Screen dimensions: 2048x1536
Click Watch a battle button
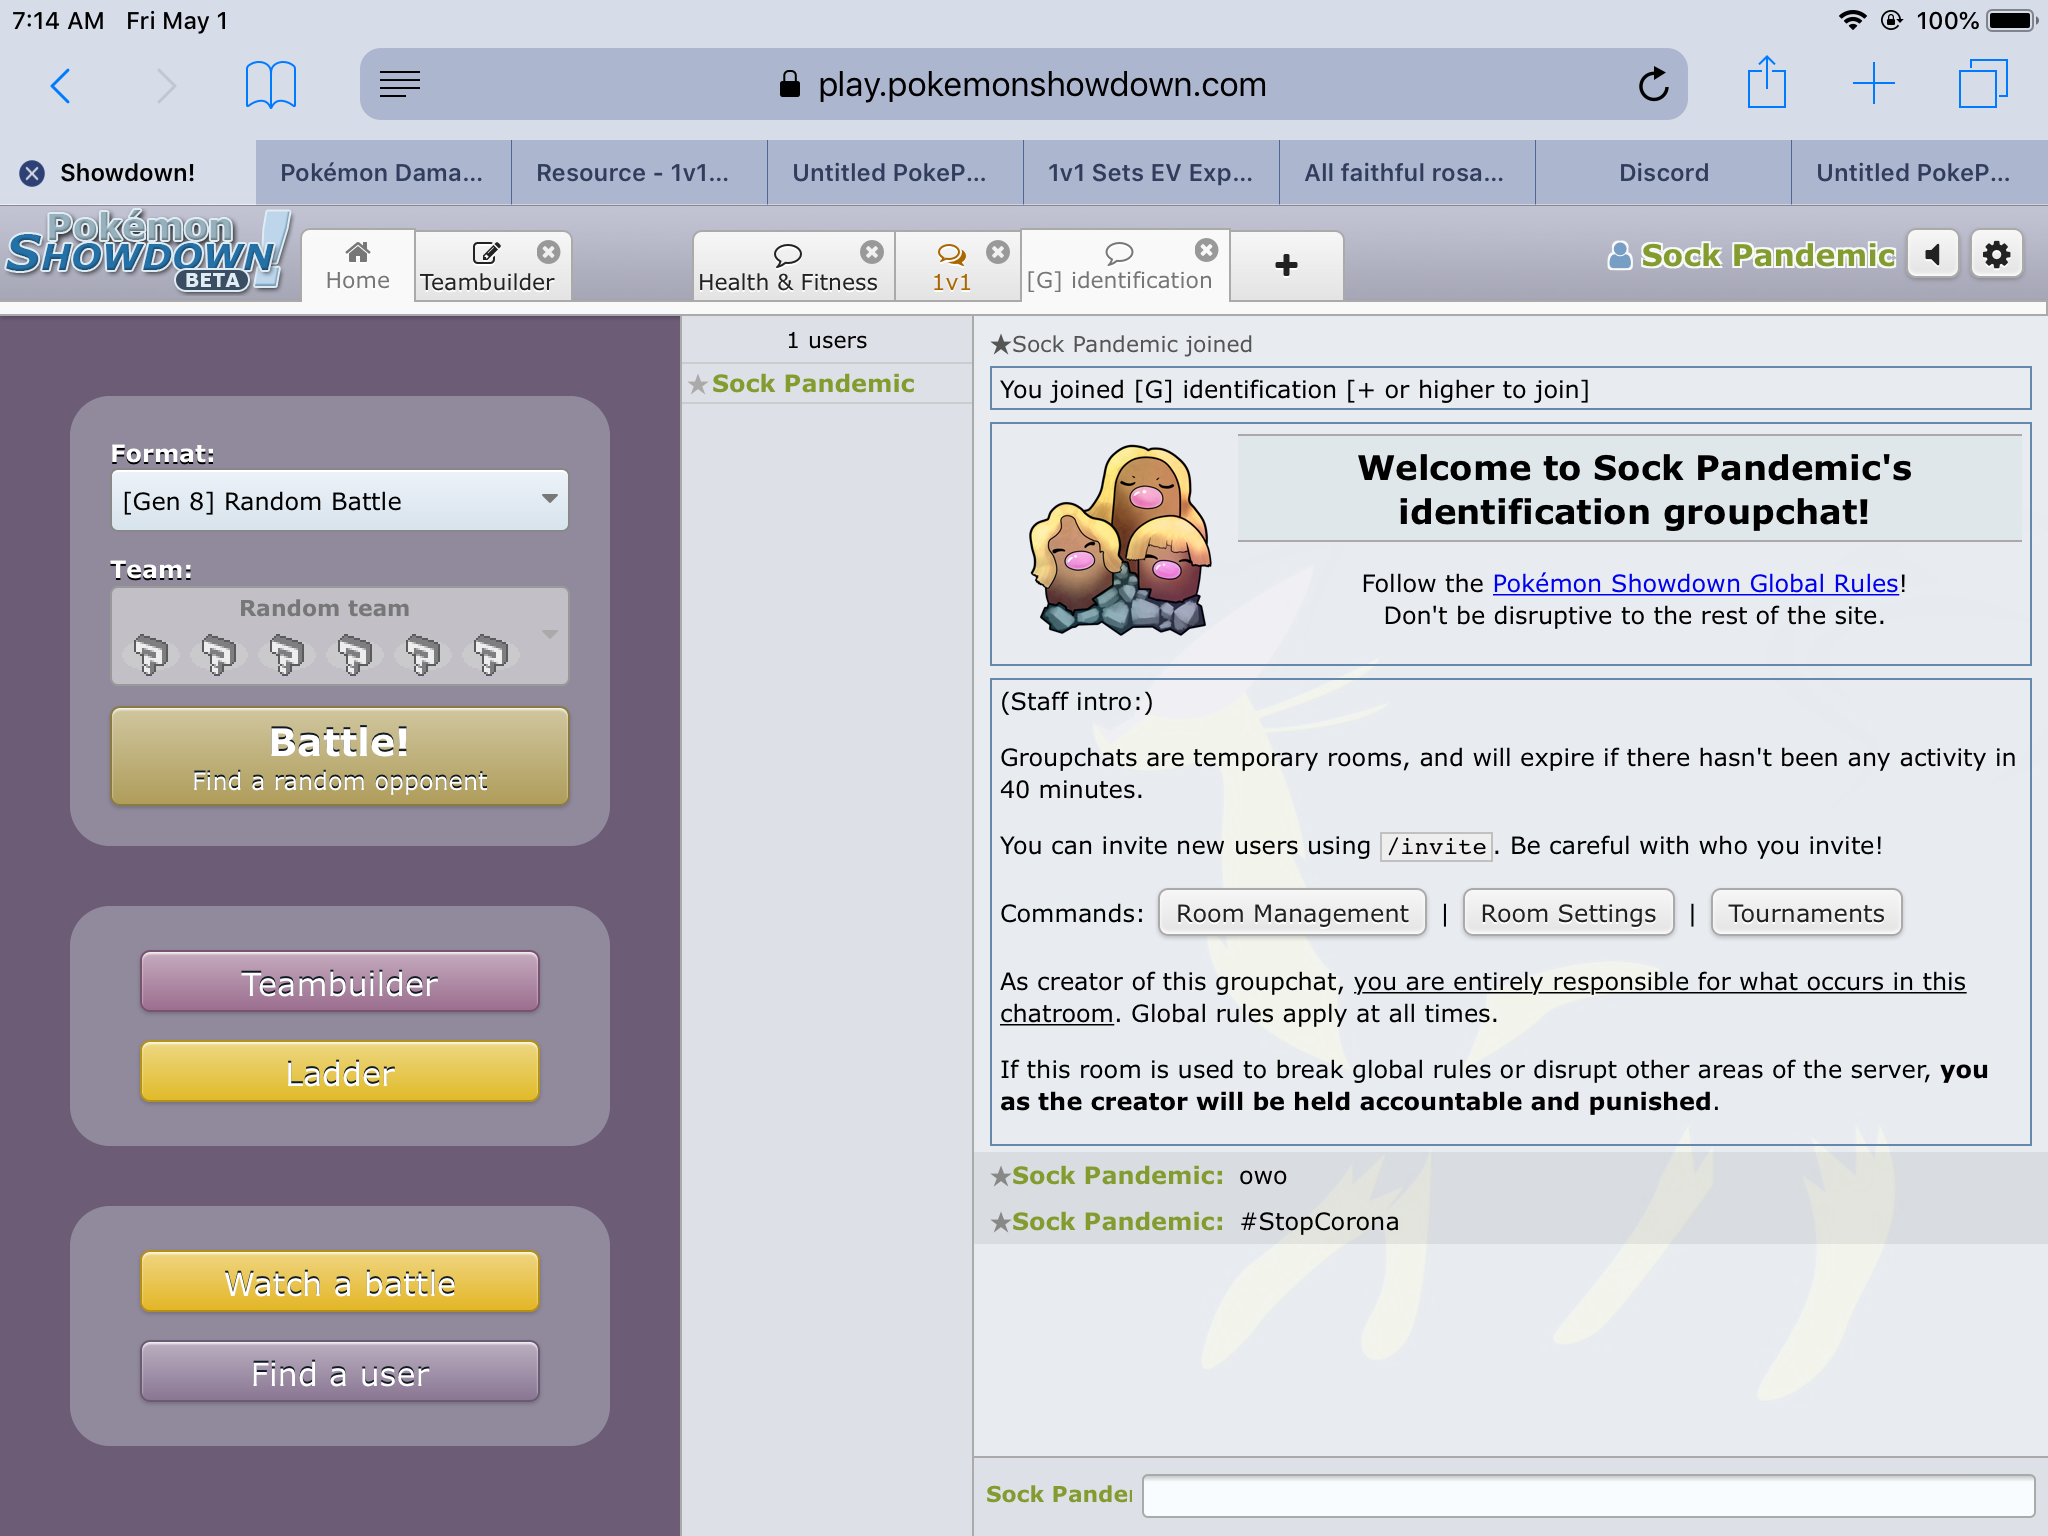pyautogui.click(x=340, y=1283)
